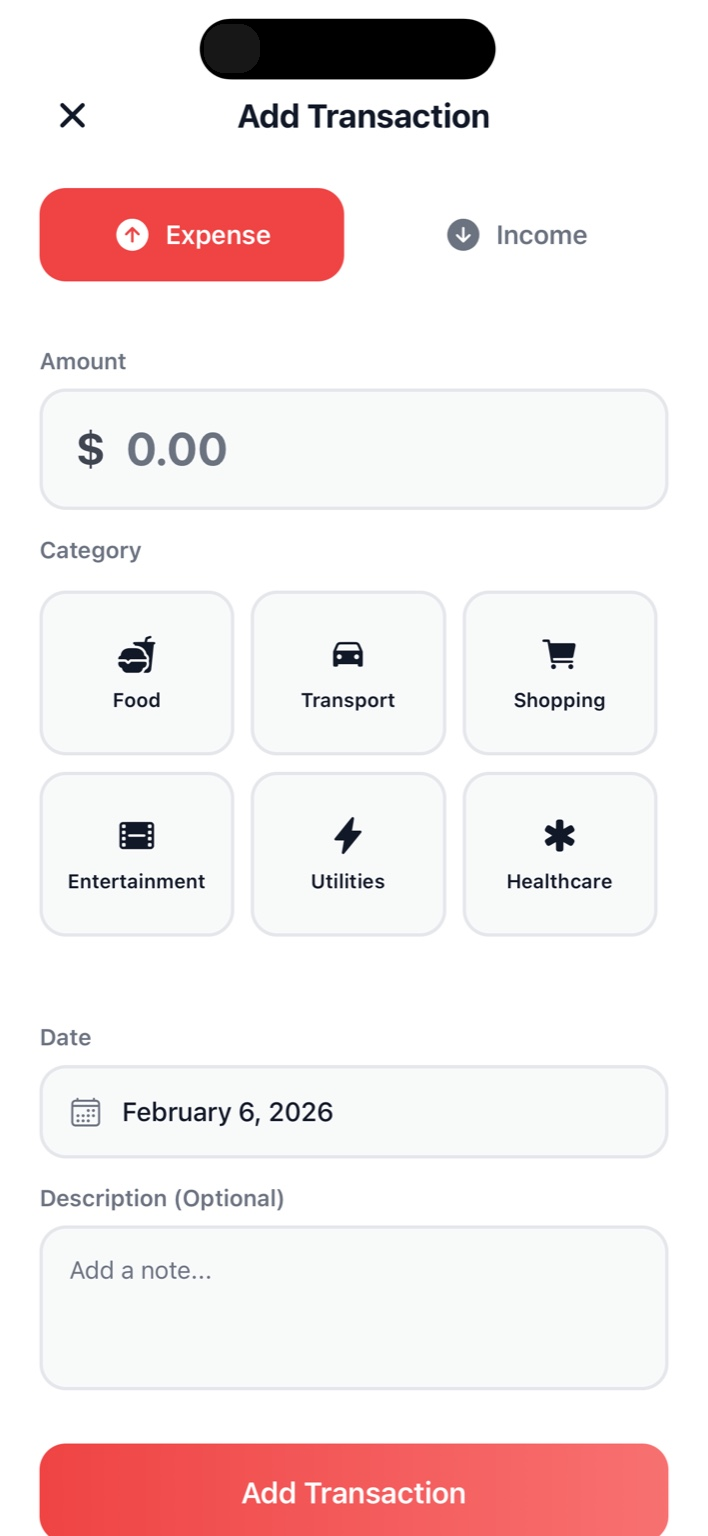Toggle Food as the active category
The width and height of the screenshot is (708, 1536).
(x=136, y=672)
